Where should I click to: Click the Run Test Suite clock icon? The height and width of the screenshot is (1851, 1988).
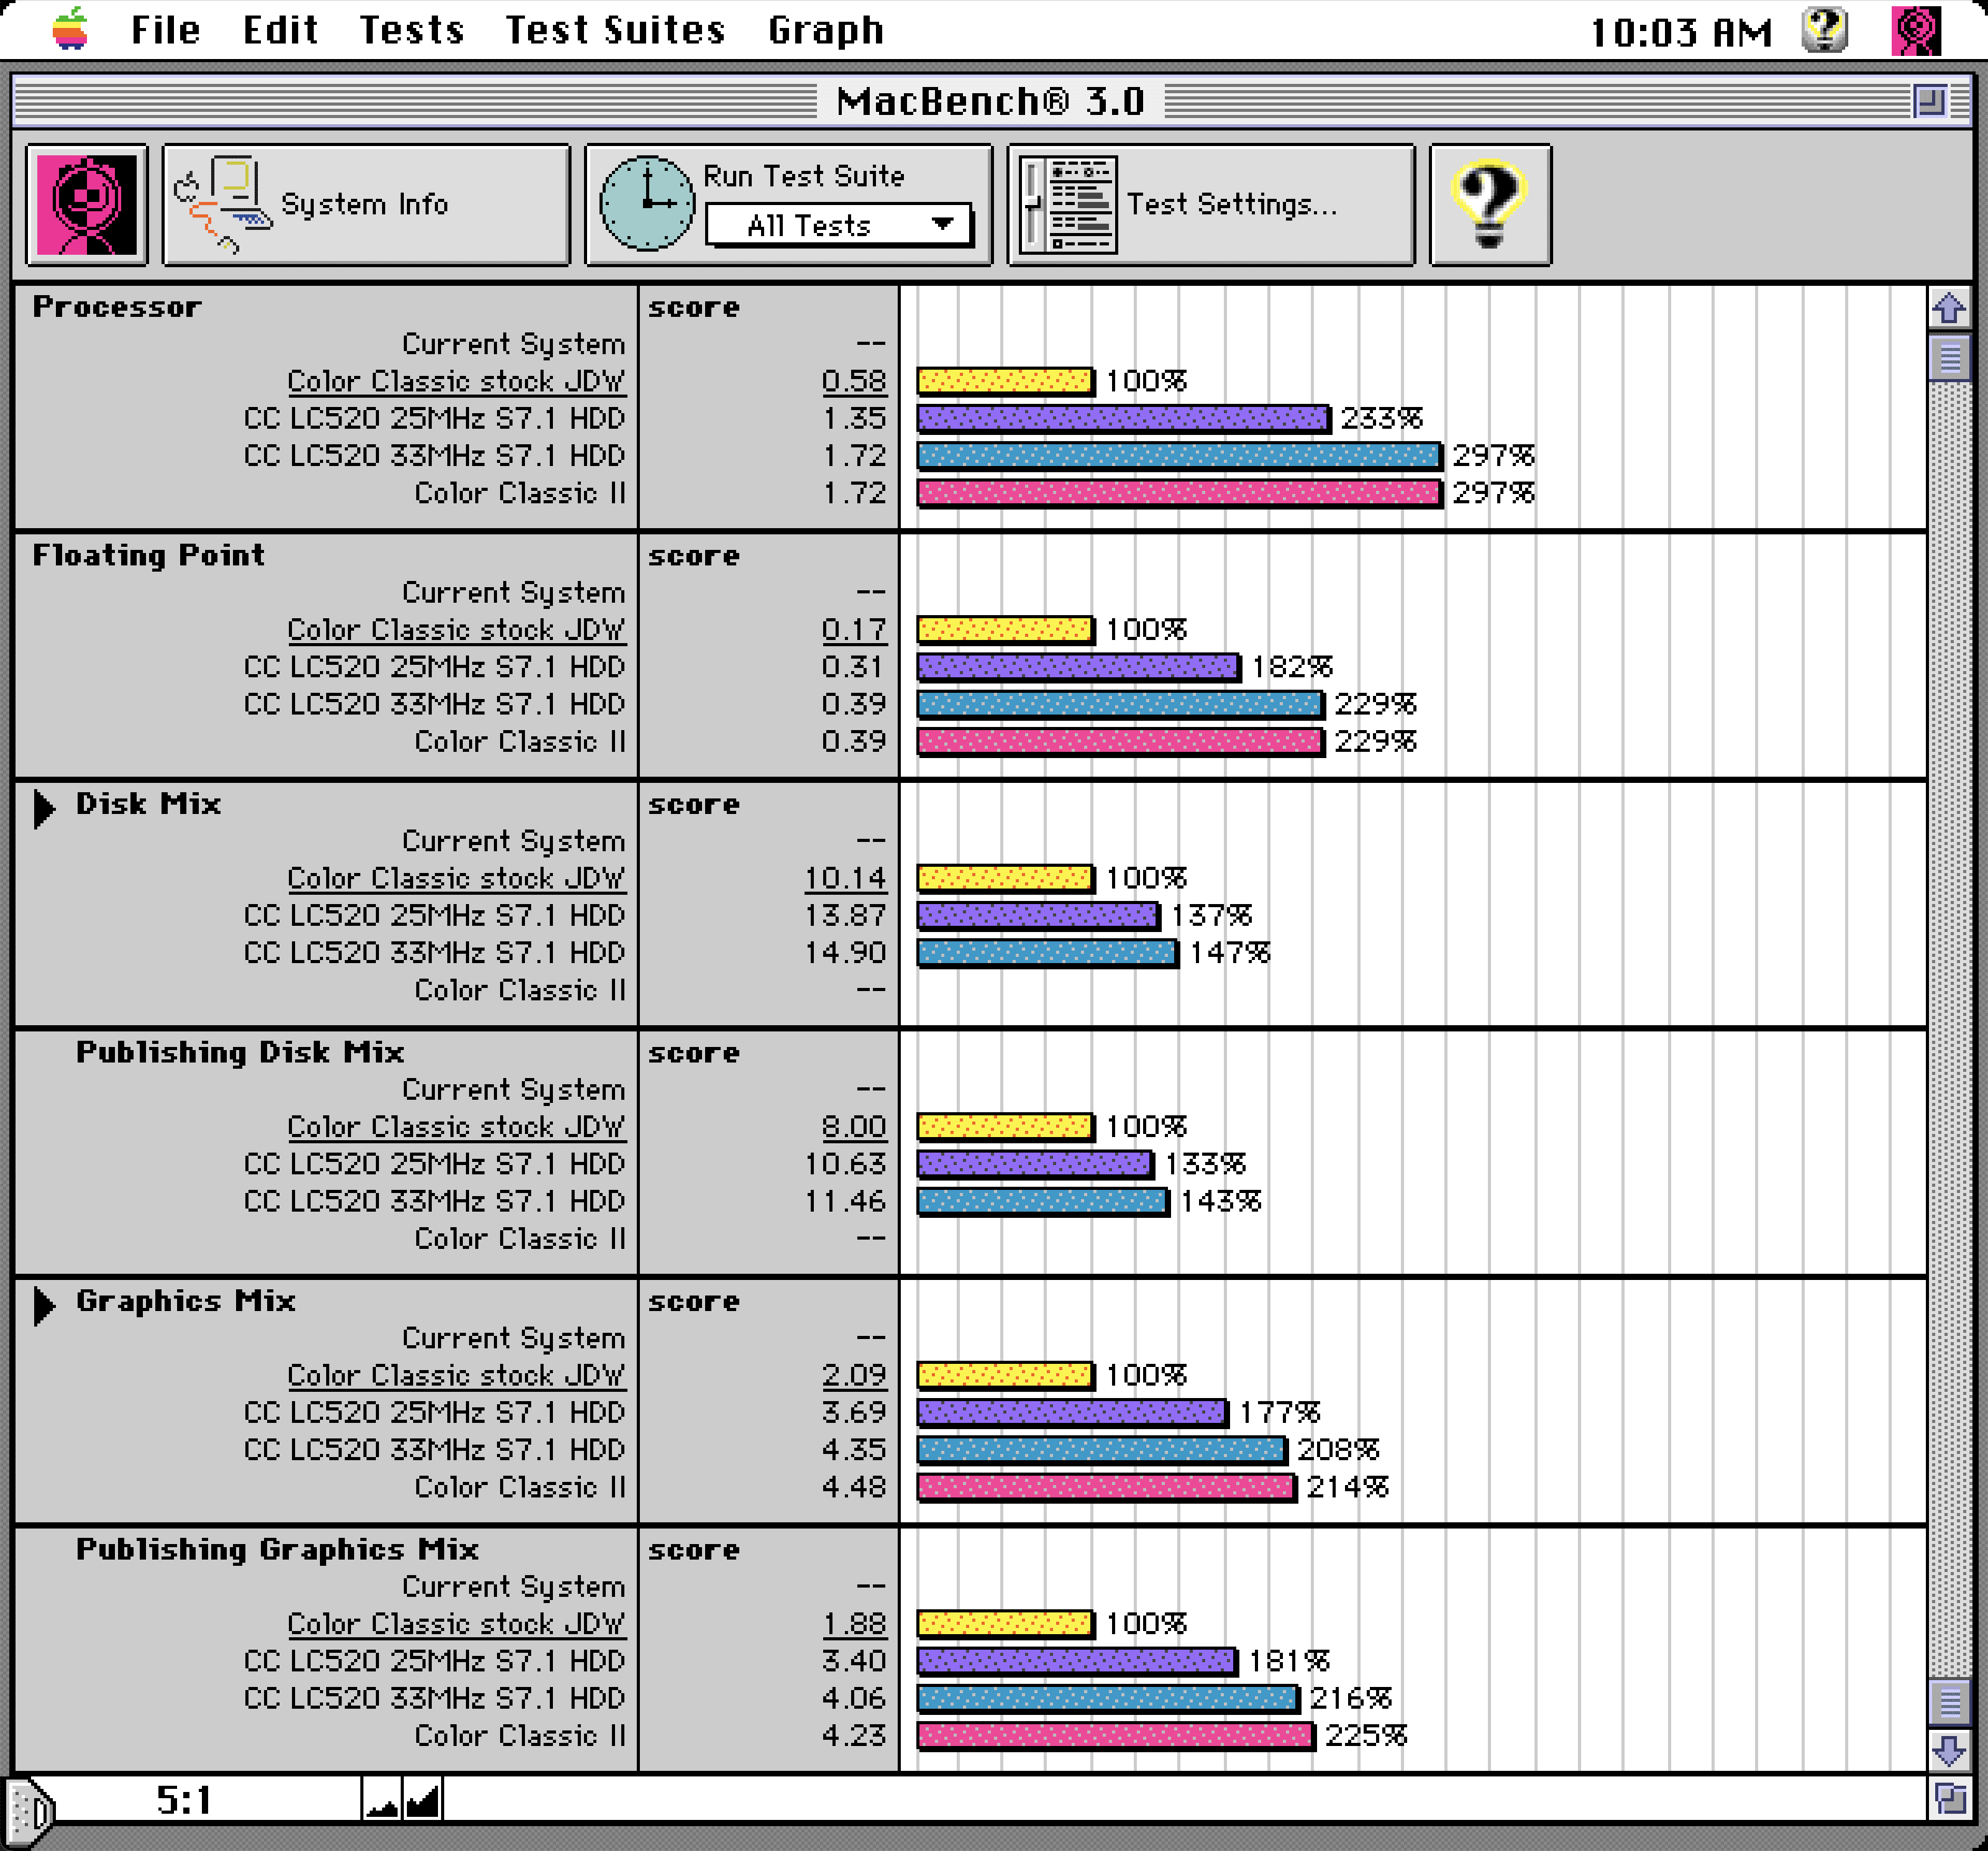click(x=646, y=203)
